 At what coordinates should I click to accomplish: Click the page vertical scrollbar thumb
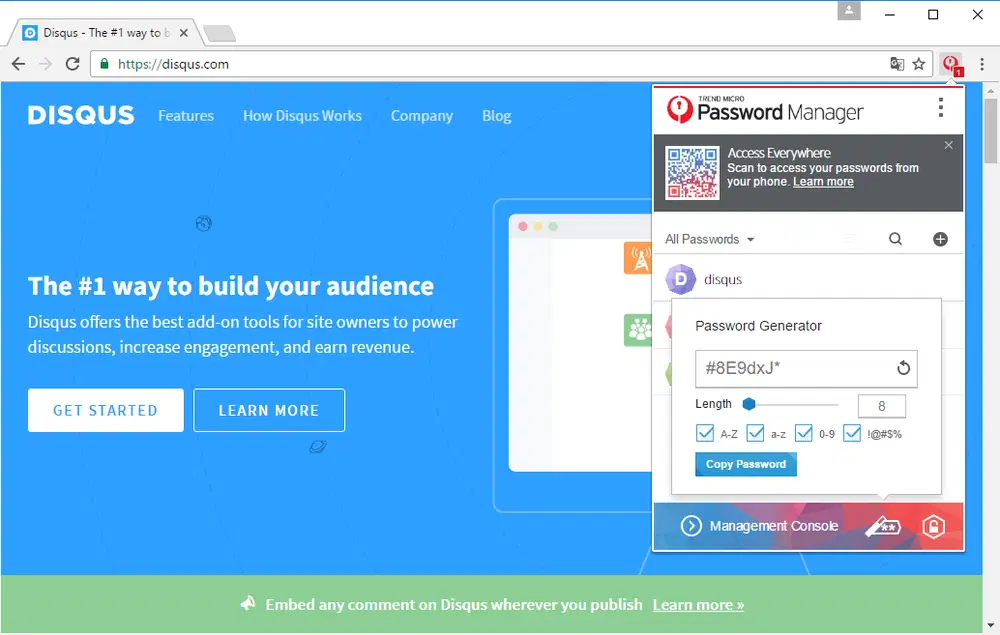(990, 131)
